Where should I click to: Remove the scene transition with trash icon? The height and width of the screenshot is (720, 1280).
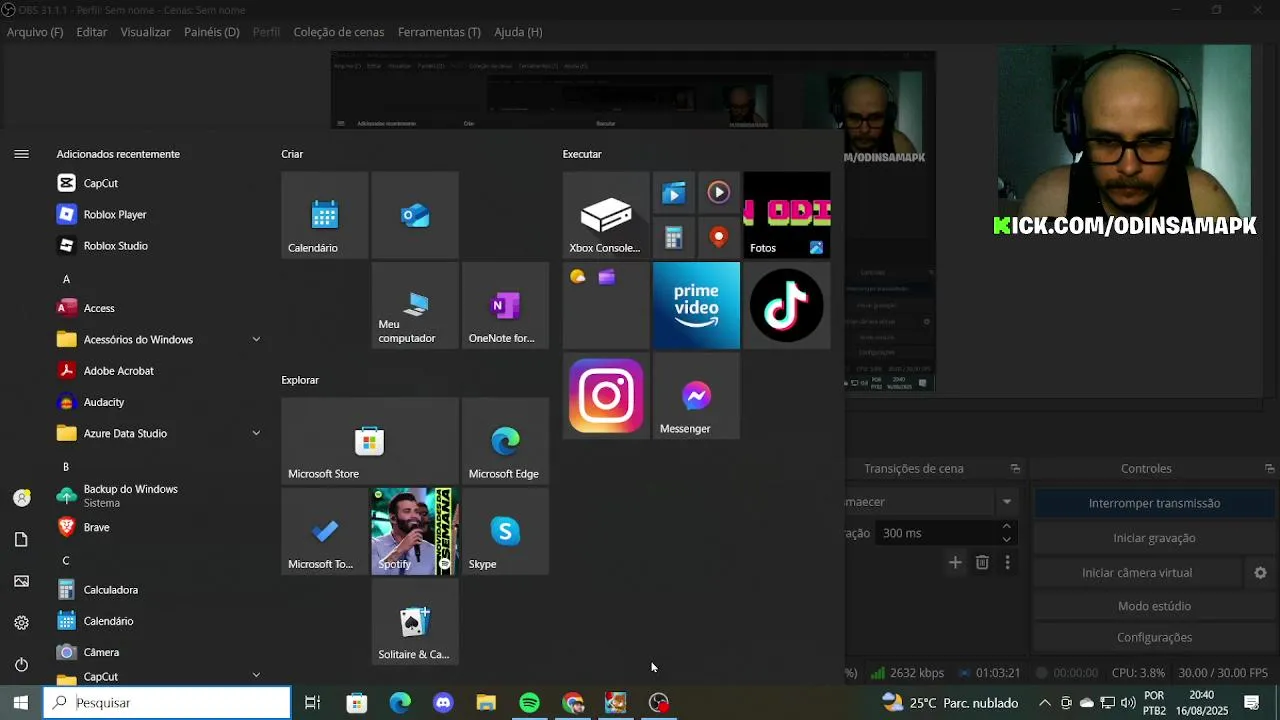click(x=982, y=563)
